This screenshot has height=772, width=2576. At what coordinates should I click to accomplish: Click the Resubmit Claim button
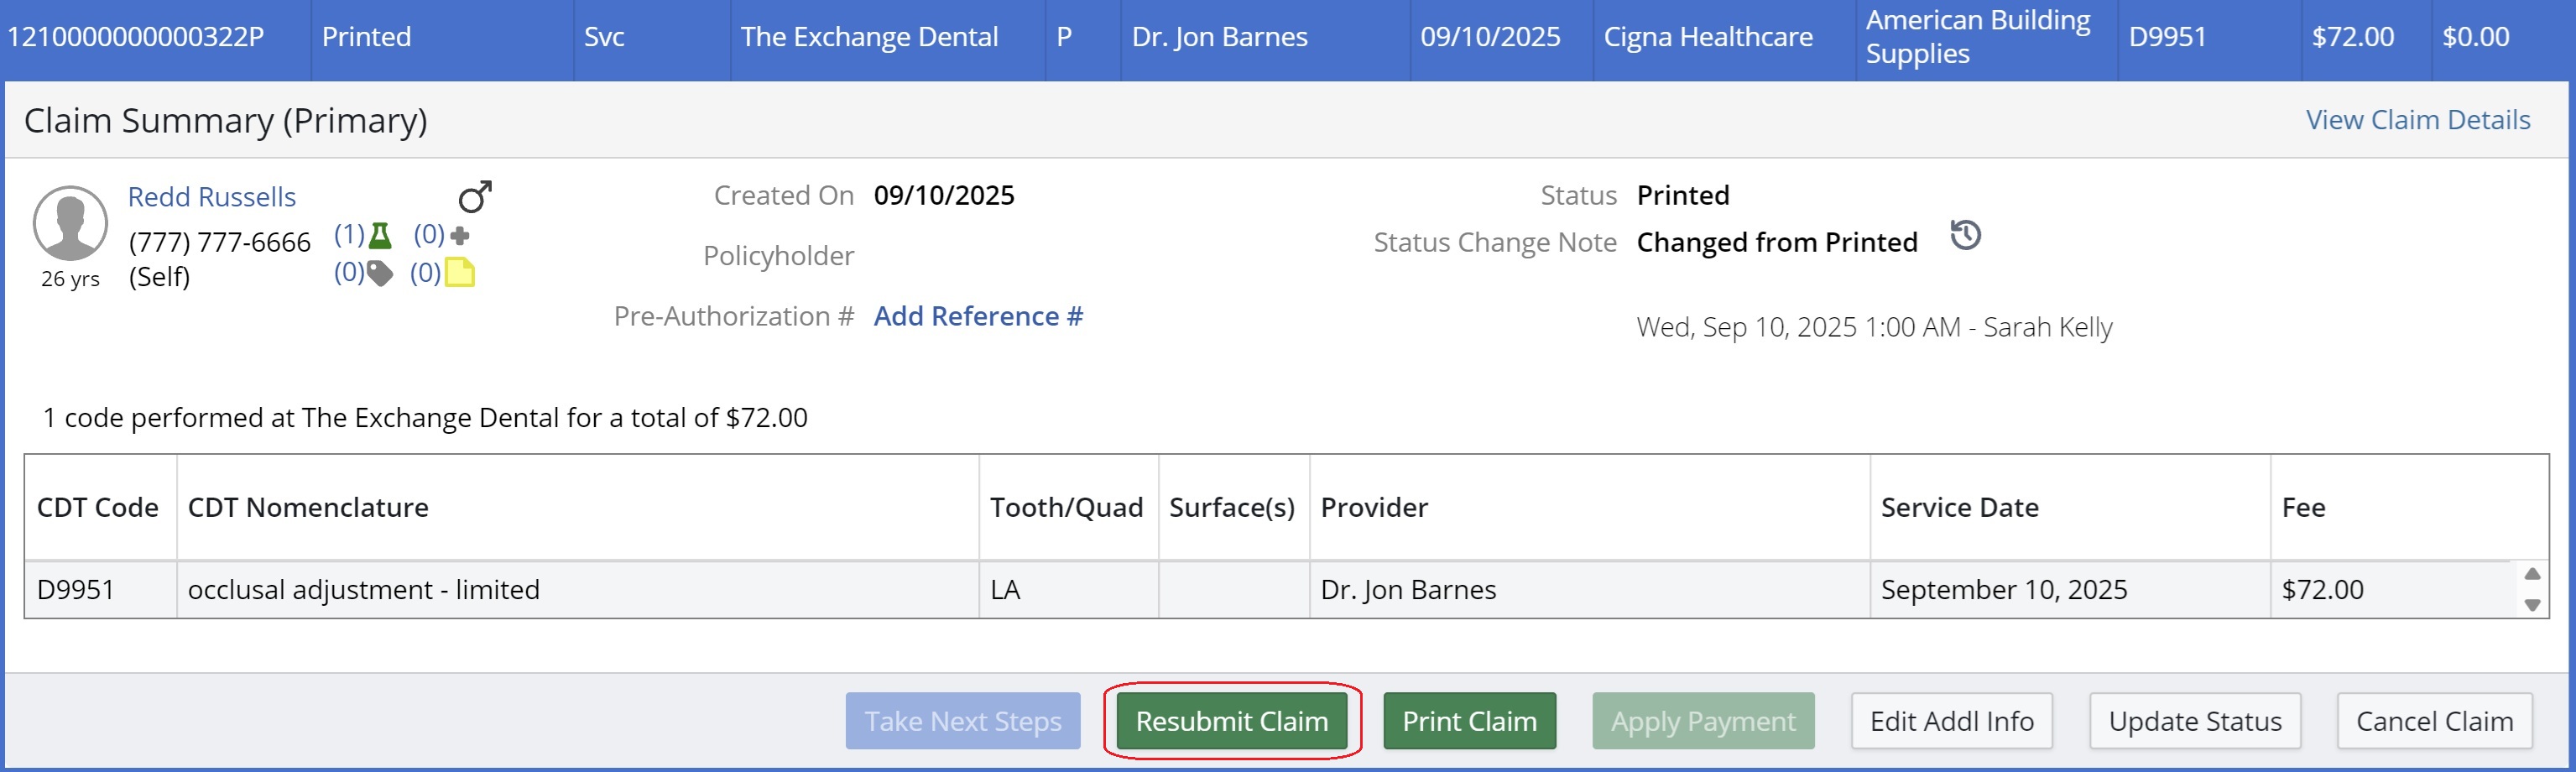click(1233, 721)
